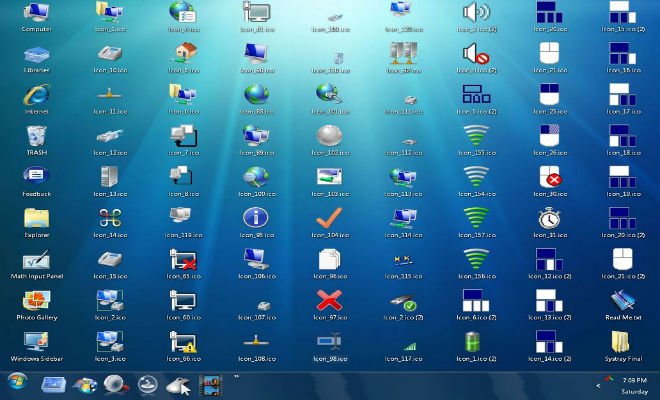The height and width of the screenshot is (400, 660).
Task: Select the Icon_155.ico wireless signal icon
Action: coord(476,136)
